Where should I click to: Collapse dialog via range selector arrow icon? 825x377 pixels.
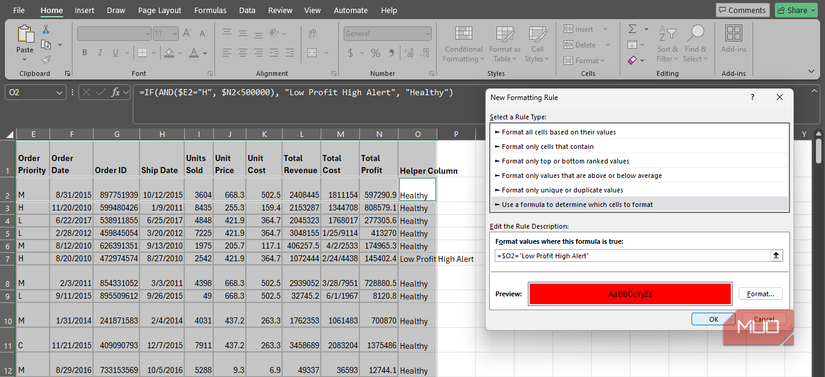776,256
